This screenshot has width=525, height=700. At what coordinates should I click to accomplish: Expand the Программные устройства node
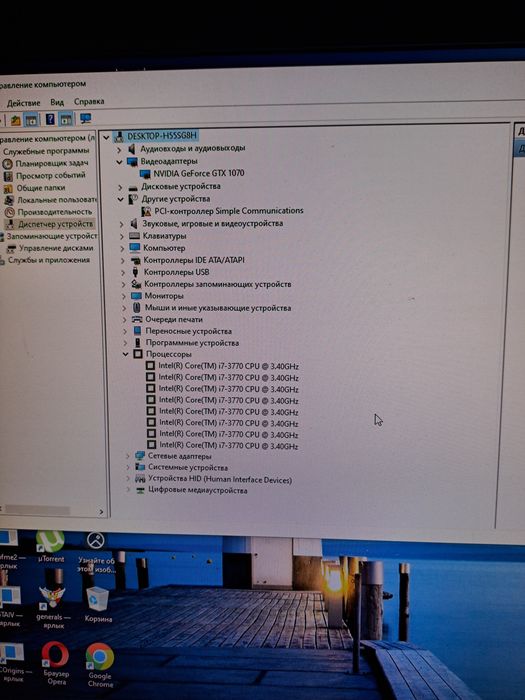click(125, 343)
